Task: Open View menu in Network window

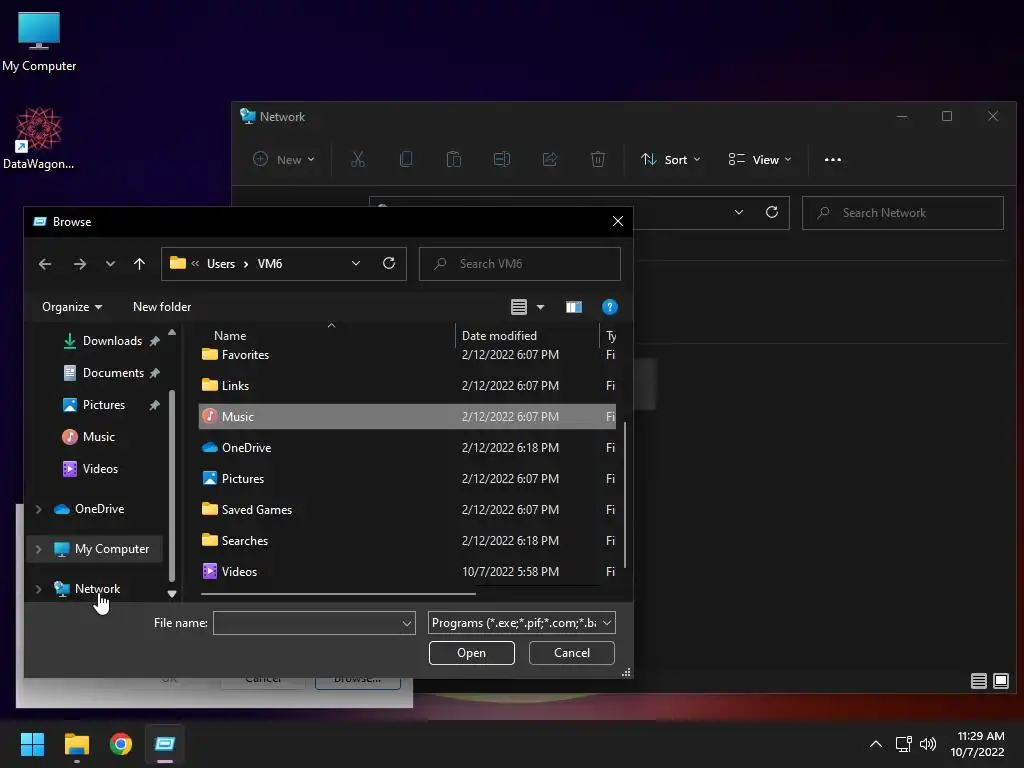Action: point(760,160)
